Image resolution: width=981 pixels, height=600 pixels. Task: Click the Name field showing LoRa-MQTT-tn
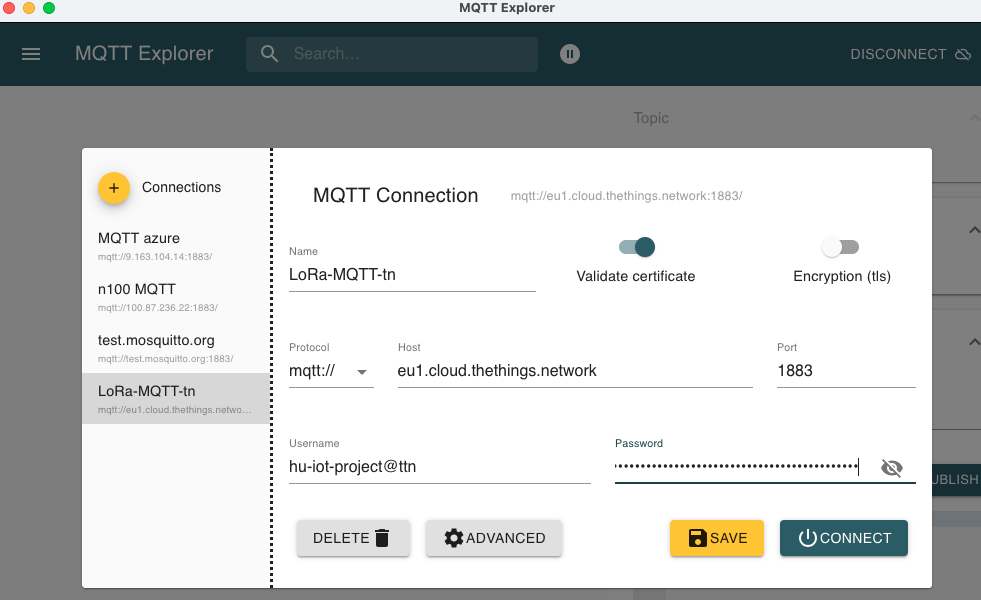pyautogui.click(x=410, y=275)
